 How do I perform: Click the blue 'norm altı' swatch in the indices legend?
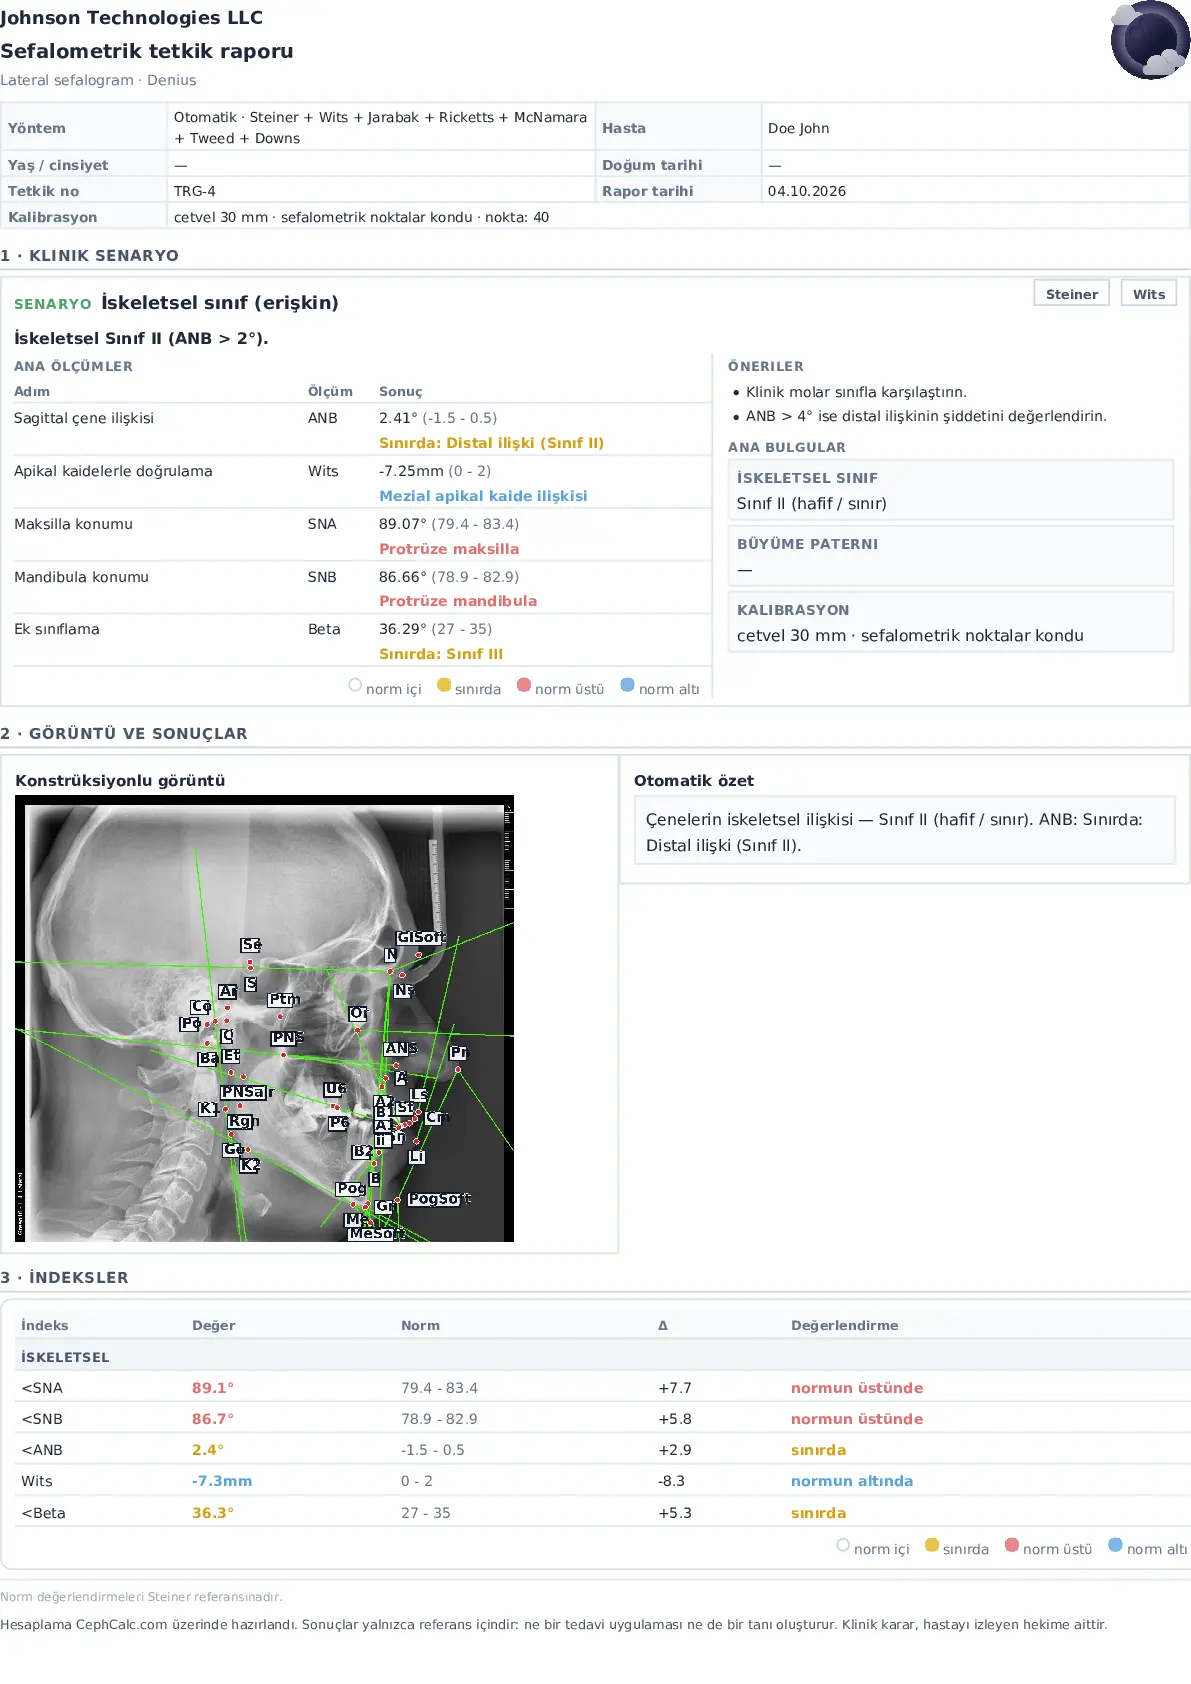click(1116, 1545)
